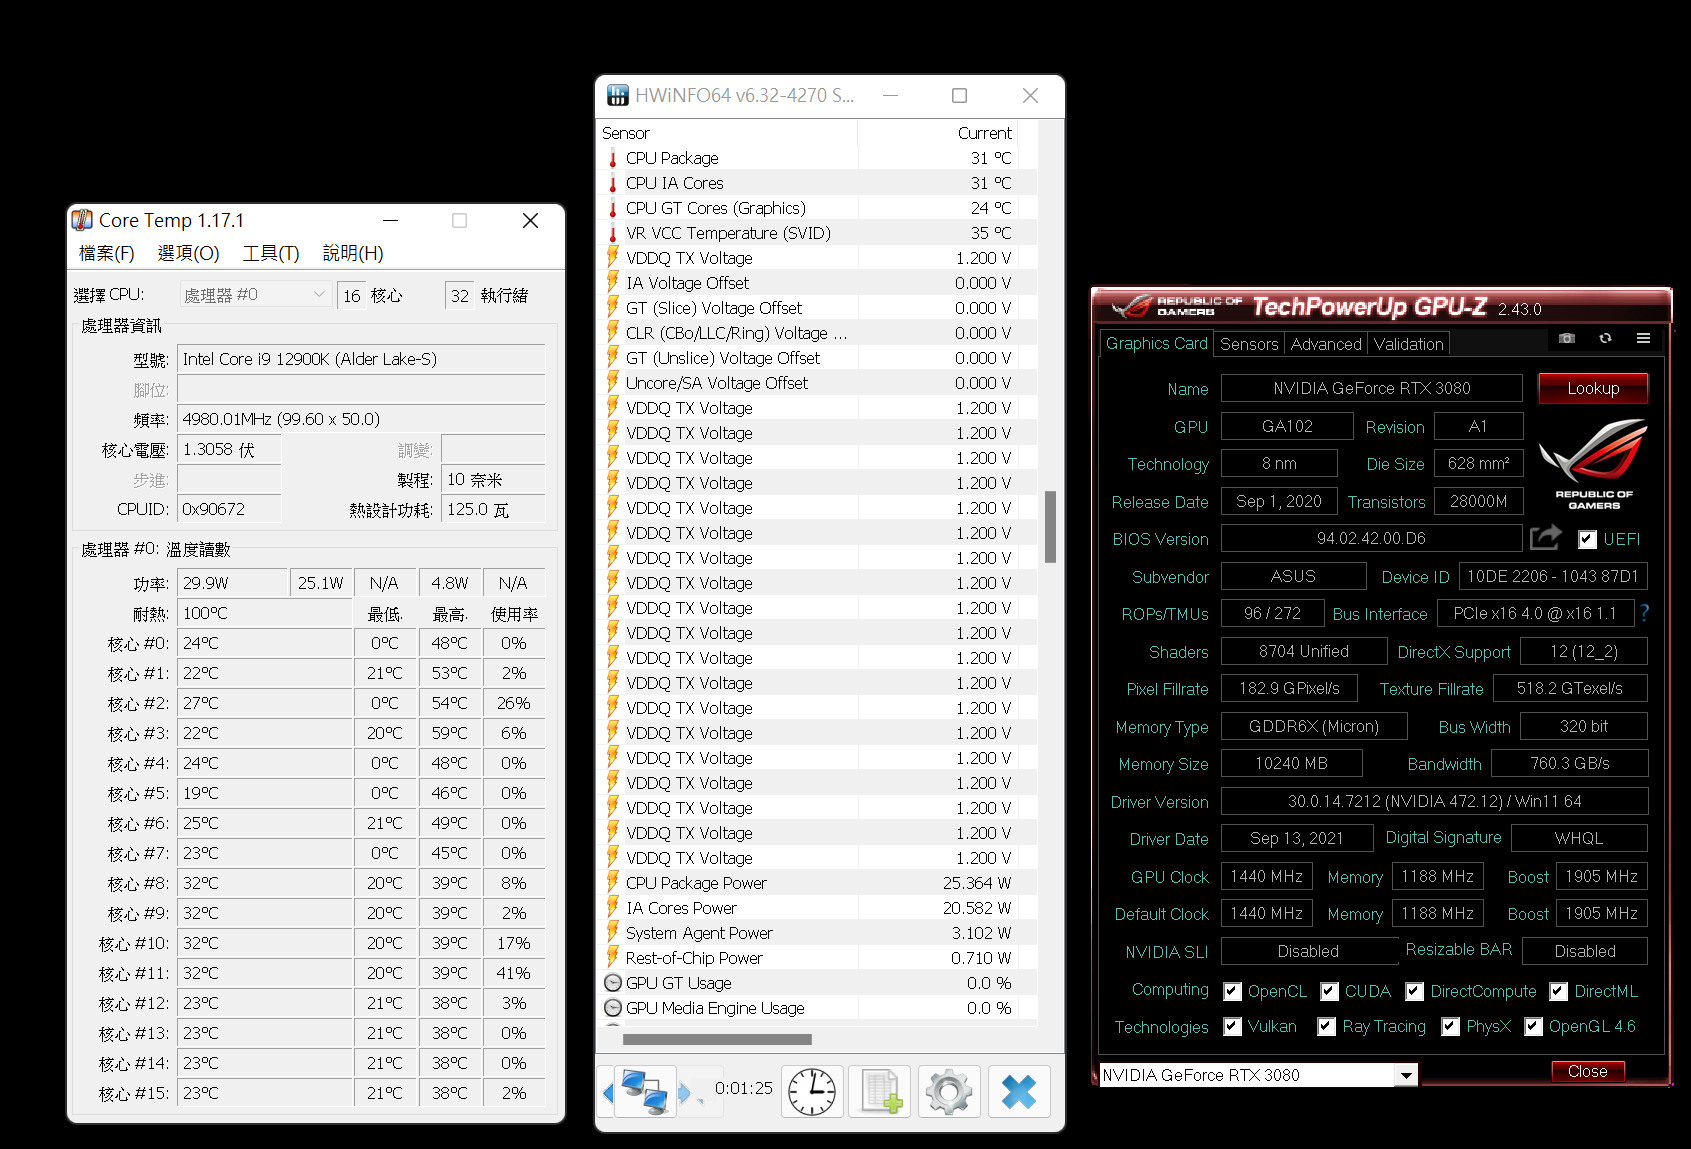The width and height of the screenshot is (1691, 1149).
Task: Open the Core Temp 工具(T) menu
Action: (x=271, y=253)
